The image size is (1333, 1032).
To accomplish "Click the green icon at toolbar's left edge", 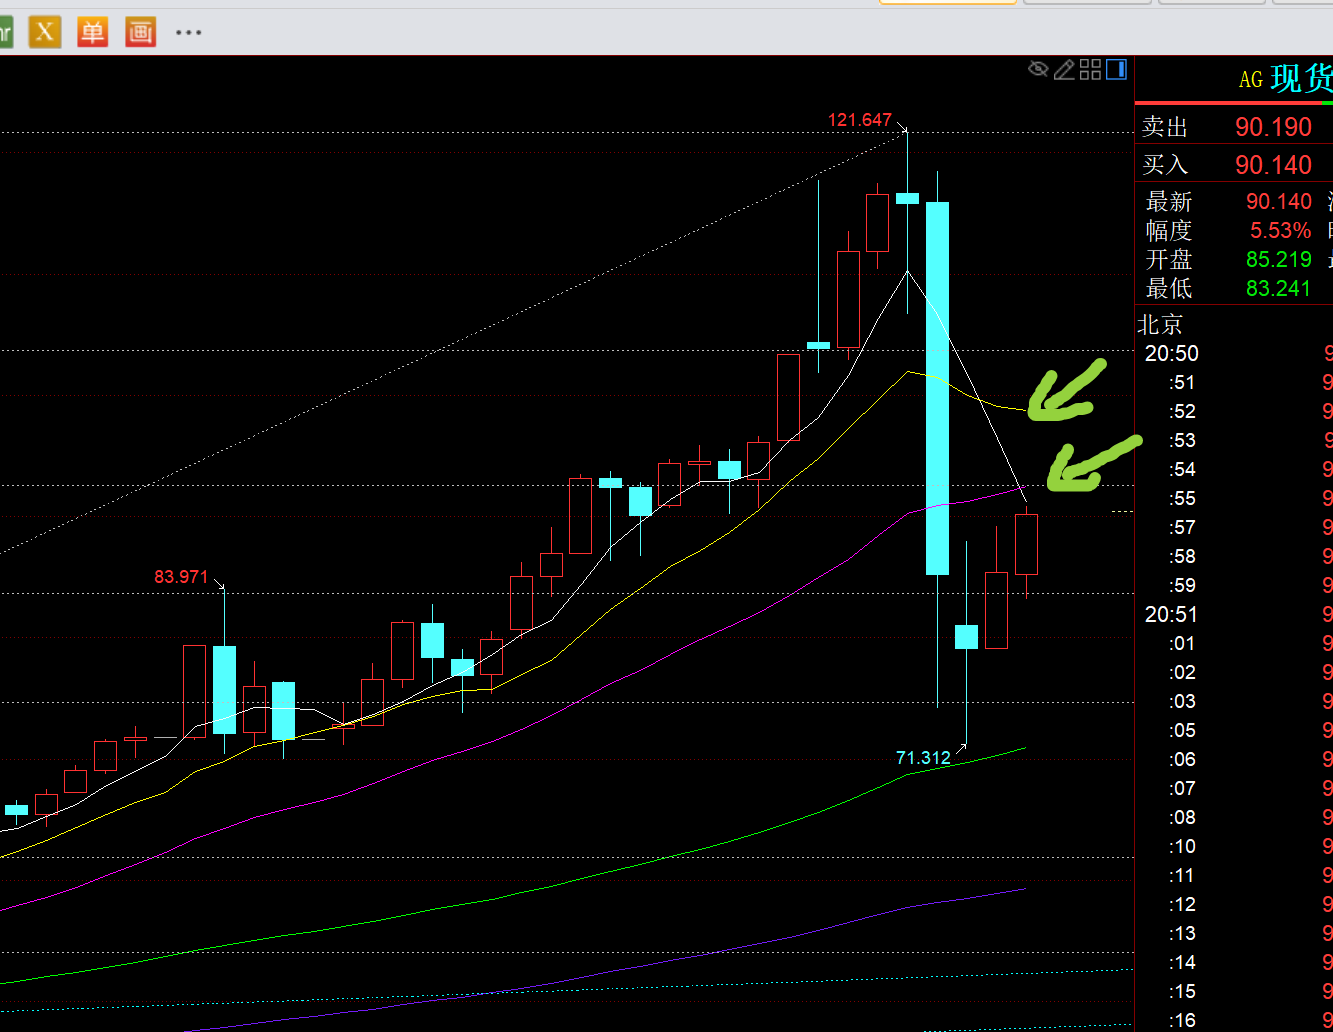I will (x=5, y=32).
